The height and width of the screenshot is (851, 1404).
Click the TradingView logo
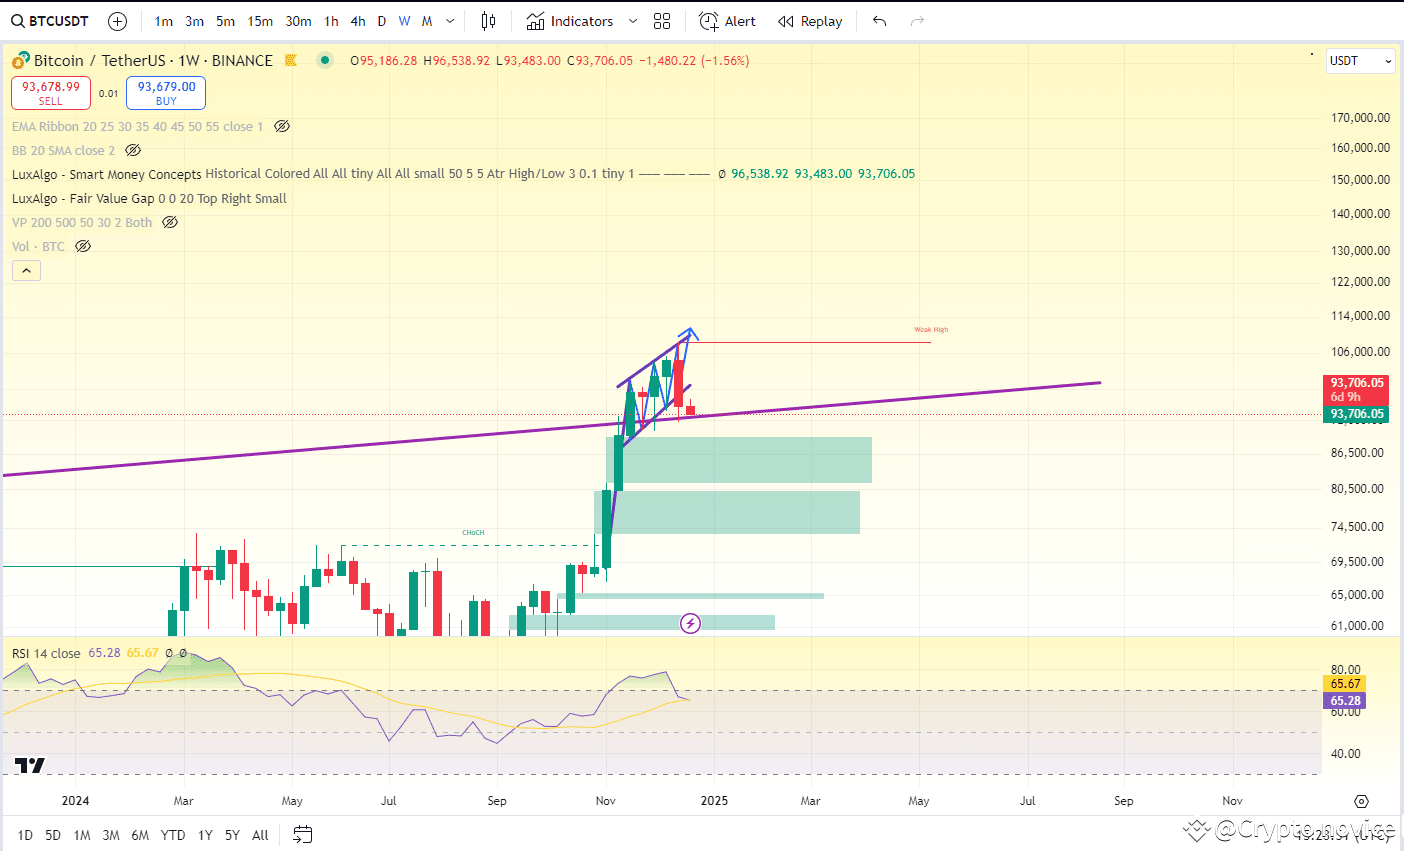point(30,766)
